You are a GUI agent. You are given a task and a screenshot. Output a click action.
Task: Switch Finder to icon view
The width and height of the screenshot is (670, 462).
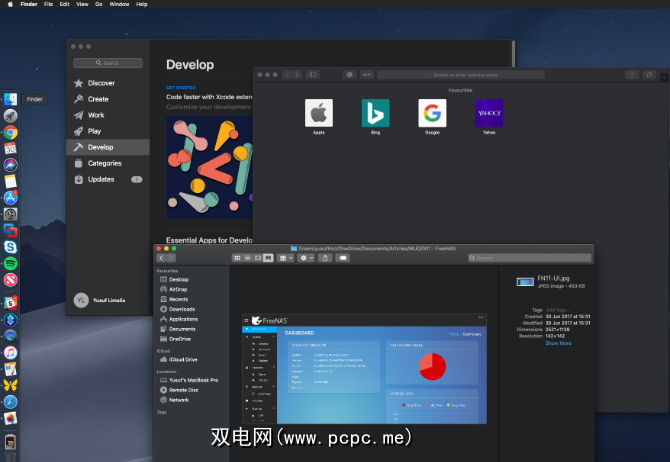[237, 257]
